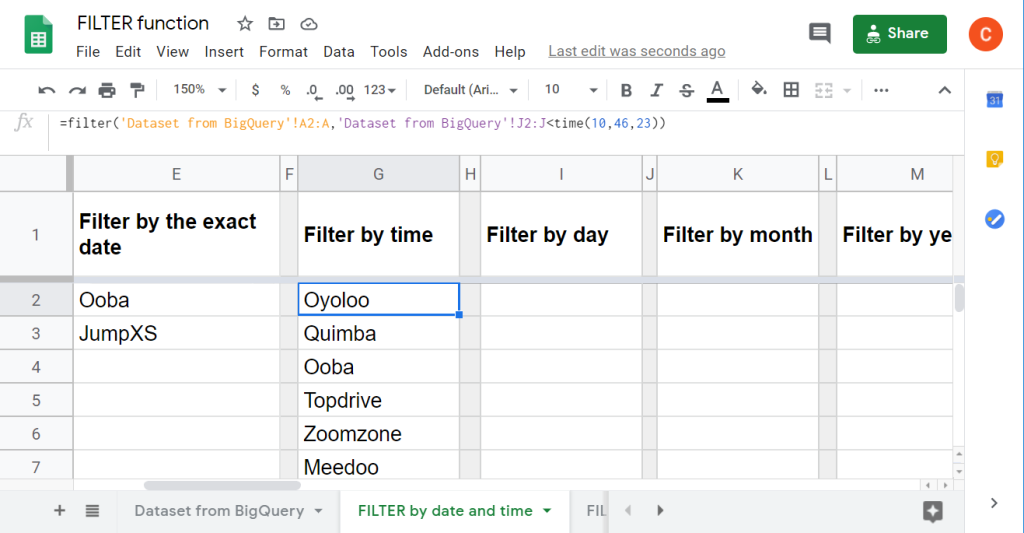
Task: Open the Format menu
Action: coord(283,52)
